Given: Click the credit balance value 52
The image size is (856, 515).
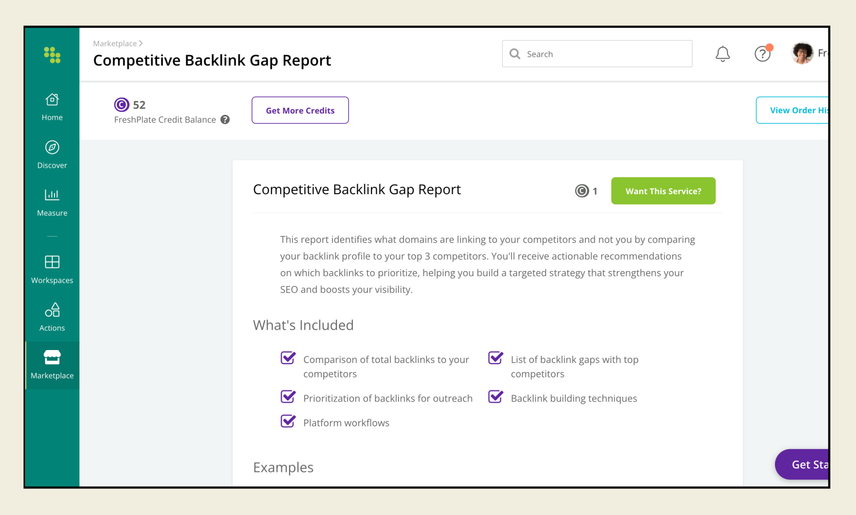Looking at the screenshot, I should pyautogui.click(x=139, y=105).
